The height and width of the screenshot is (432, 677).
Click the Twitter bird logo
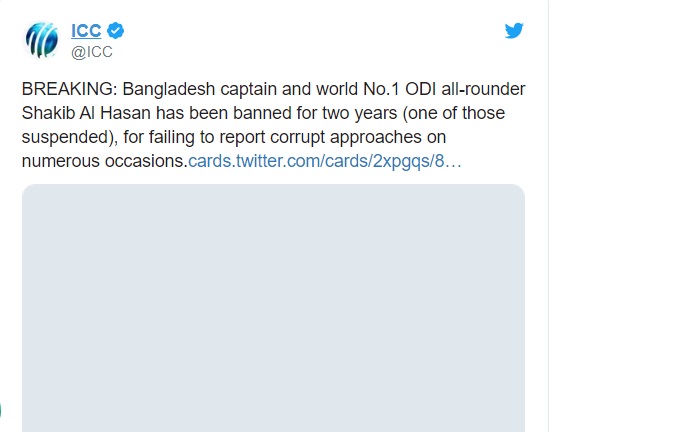click(514, 31)
